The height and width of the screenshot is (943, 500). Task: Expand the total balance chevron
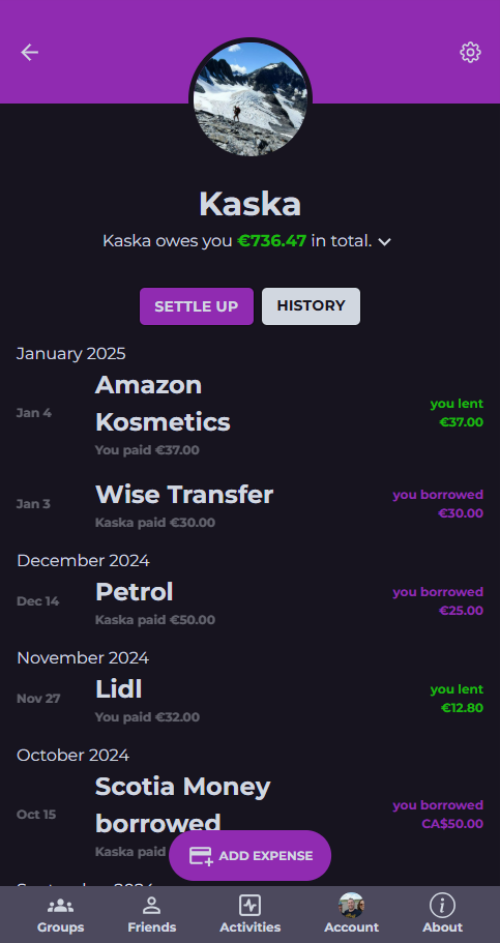click(384, 242)
